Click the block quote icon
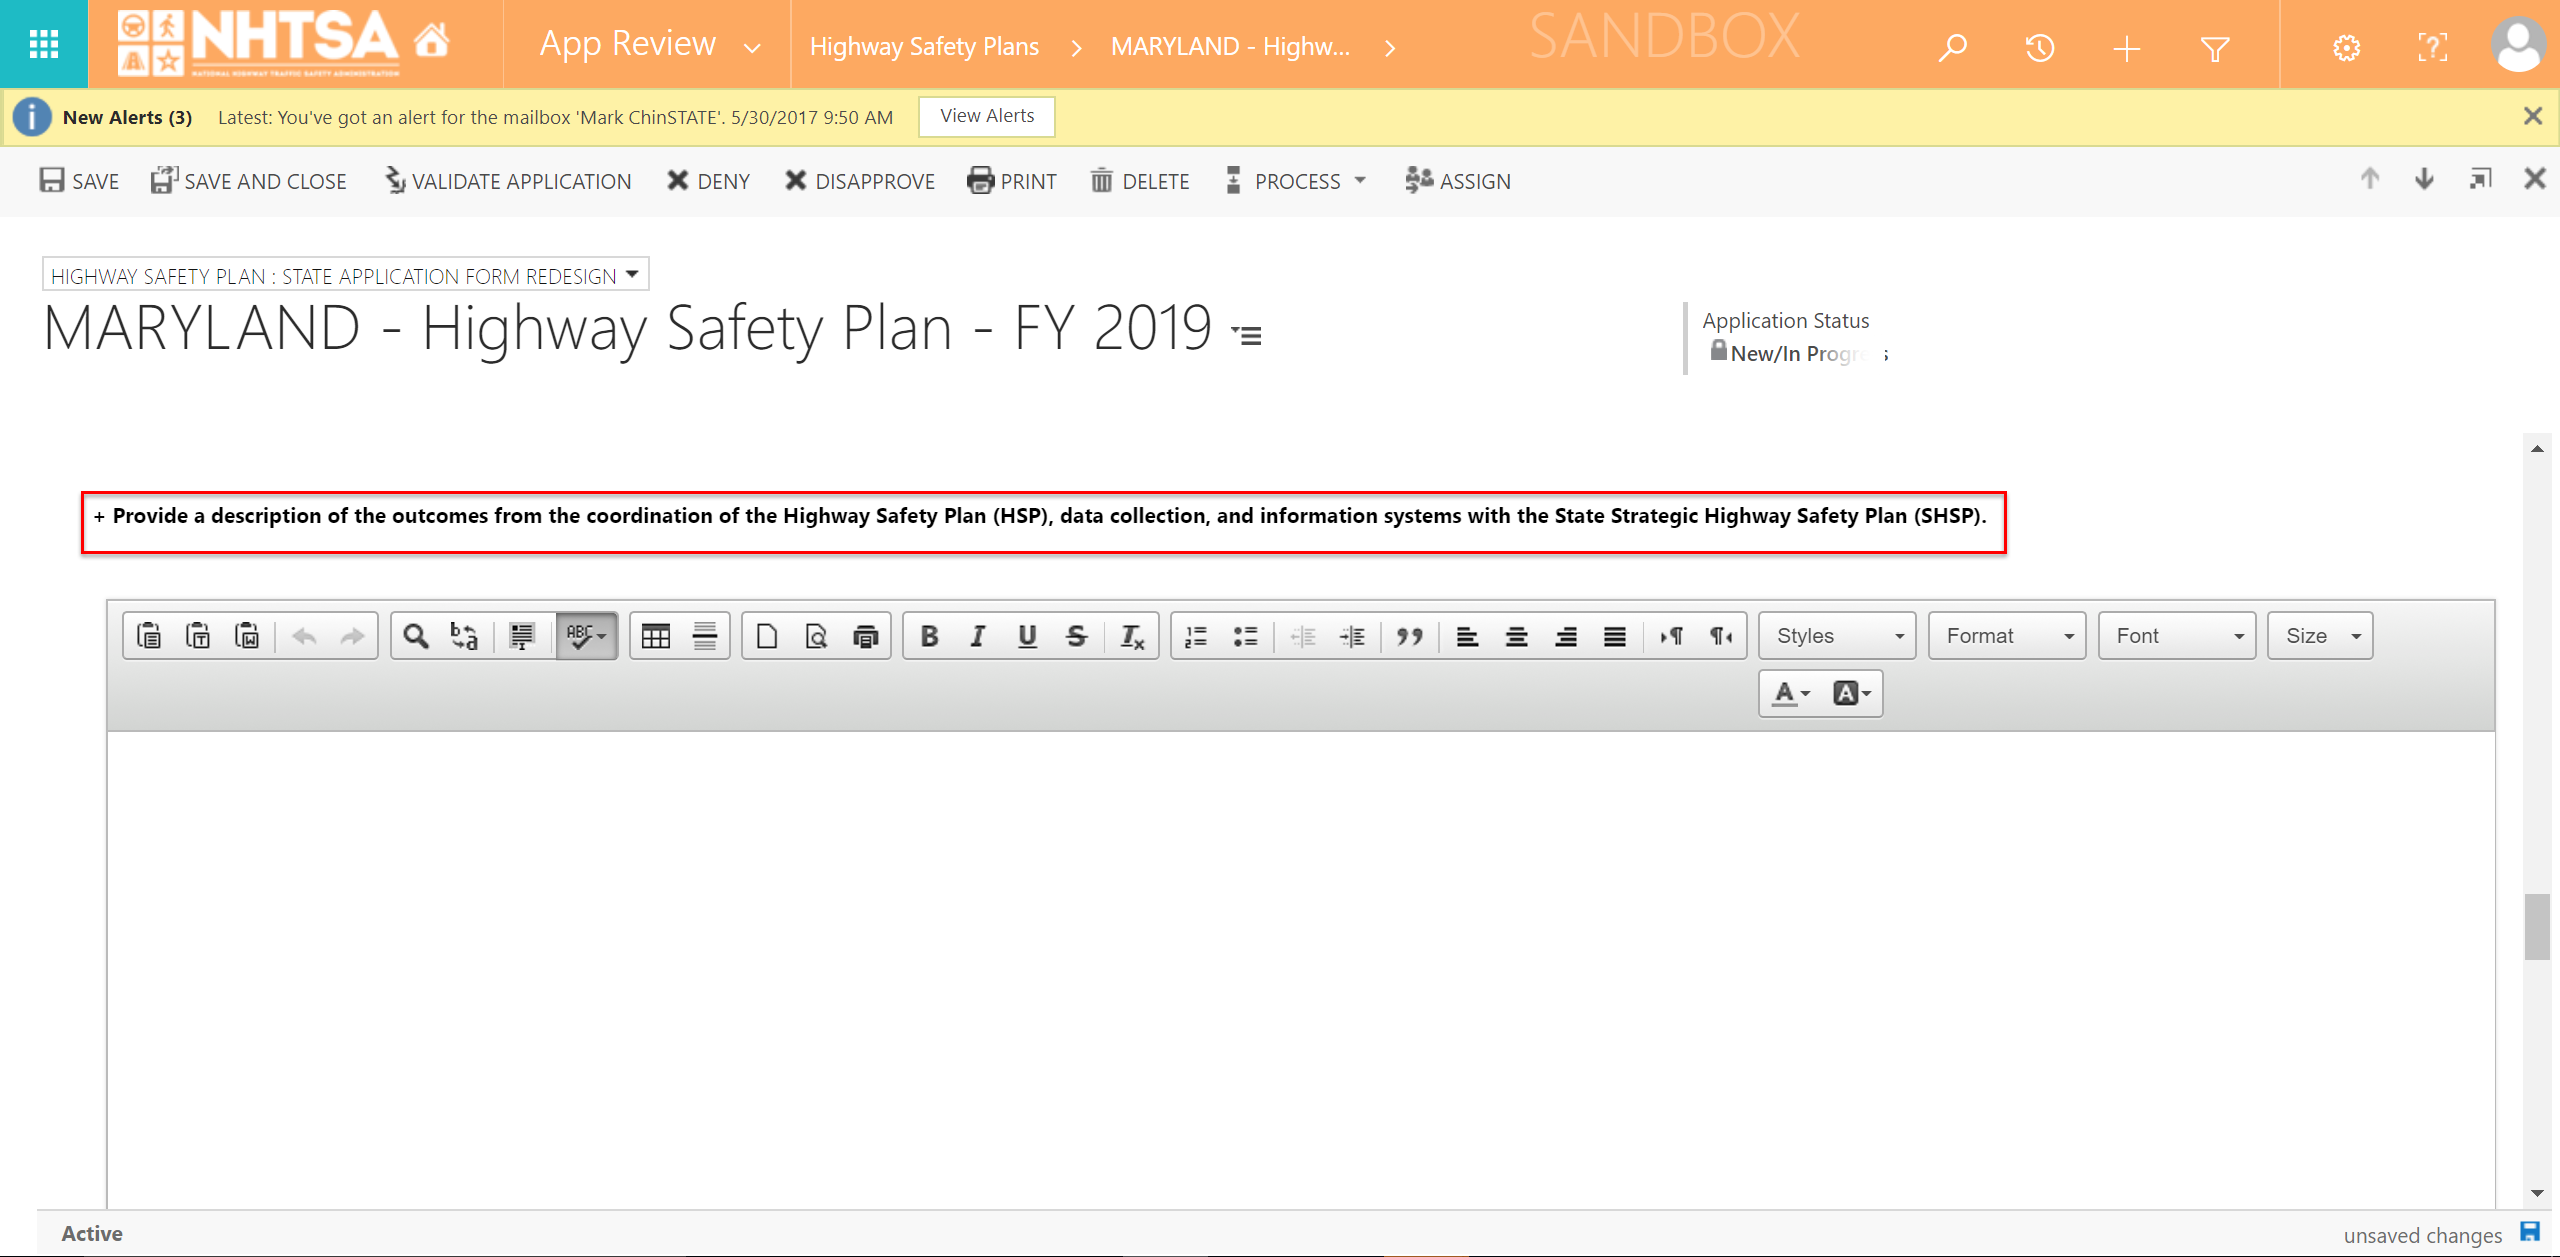The width and height of the screenshot is (2560, 1257). tap(1410, 636)
